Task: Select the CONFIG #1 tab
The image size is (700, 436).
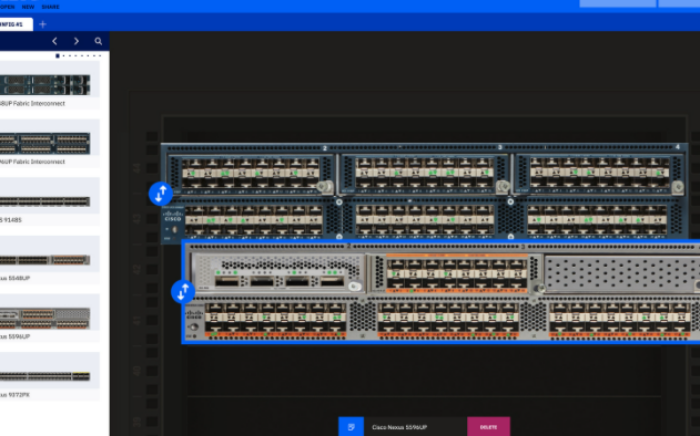Action: (x=16, y=24)
